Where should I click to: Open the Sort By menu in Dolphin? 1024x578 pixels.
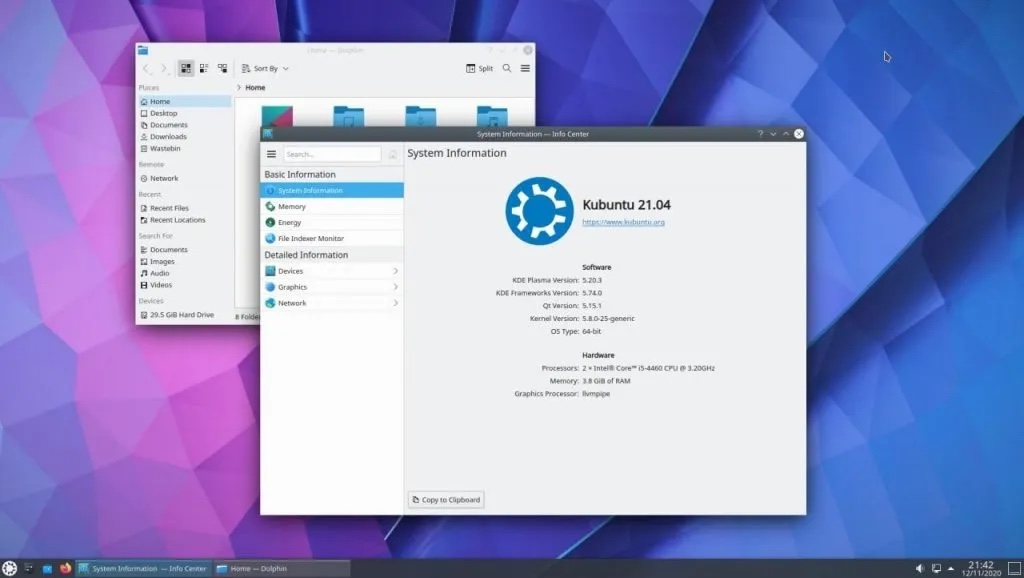pyautogui.click(x=263, y=68)
